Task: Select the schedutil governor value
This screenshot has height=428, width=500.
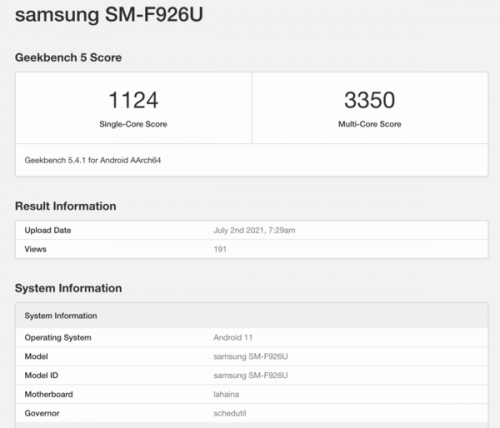Action: (x=230, y=413)
